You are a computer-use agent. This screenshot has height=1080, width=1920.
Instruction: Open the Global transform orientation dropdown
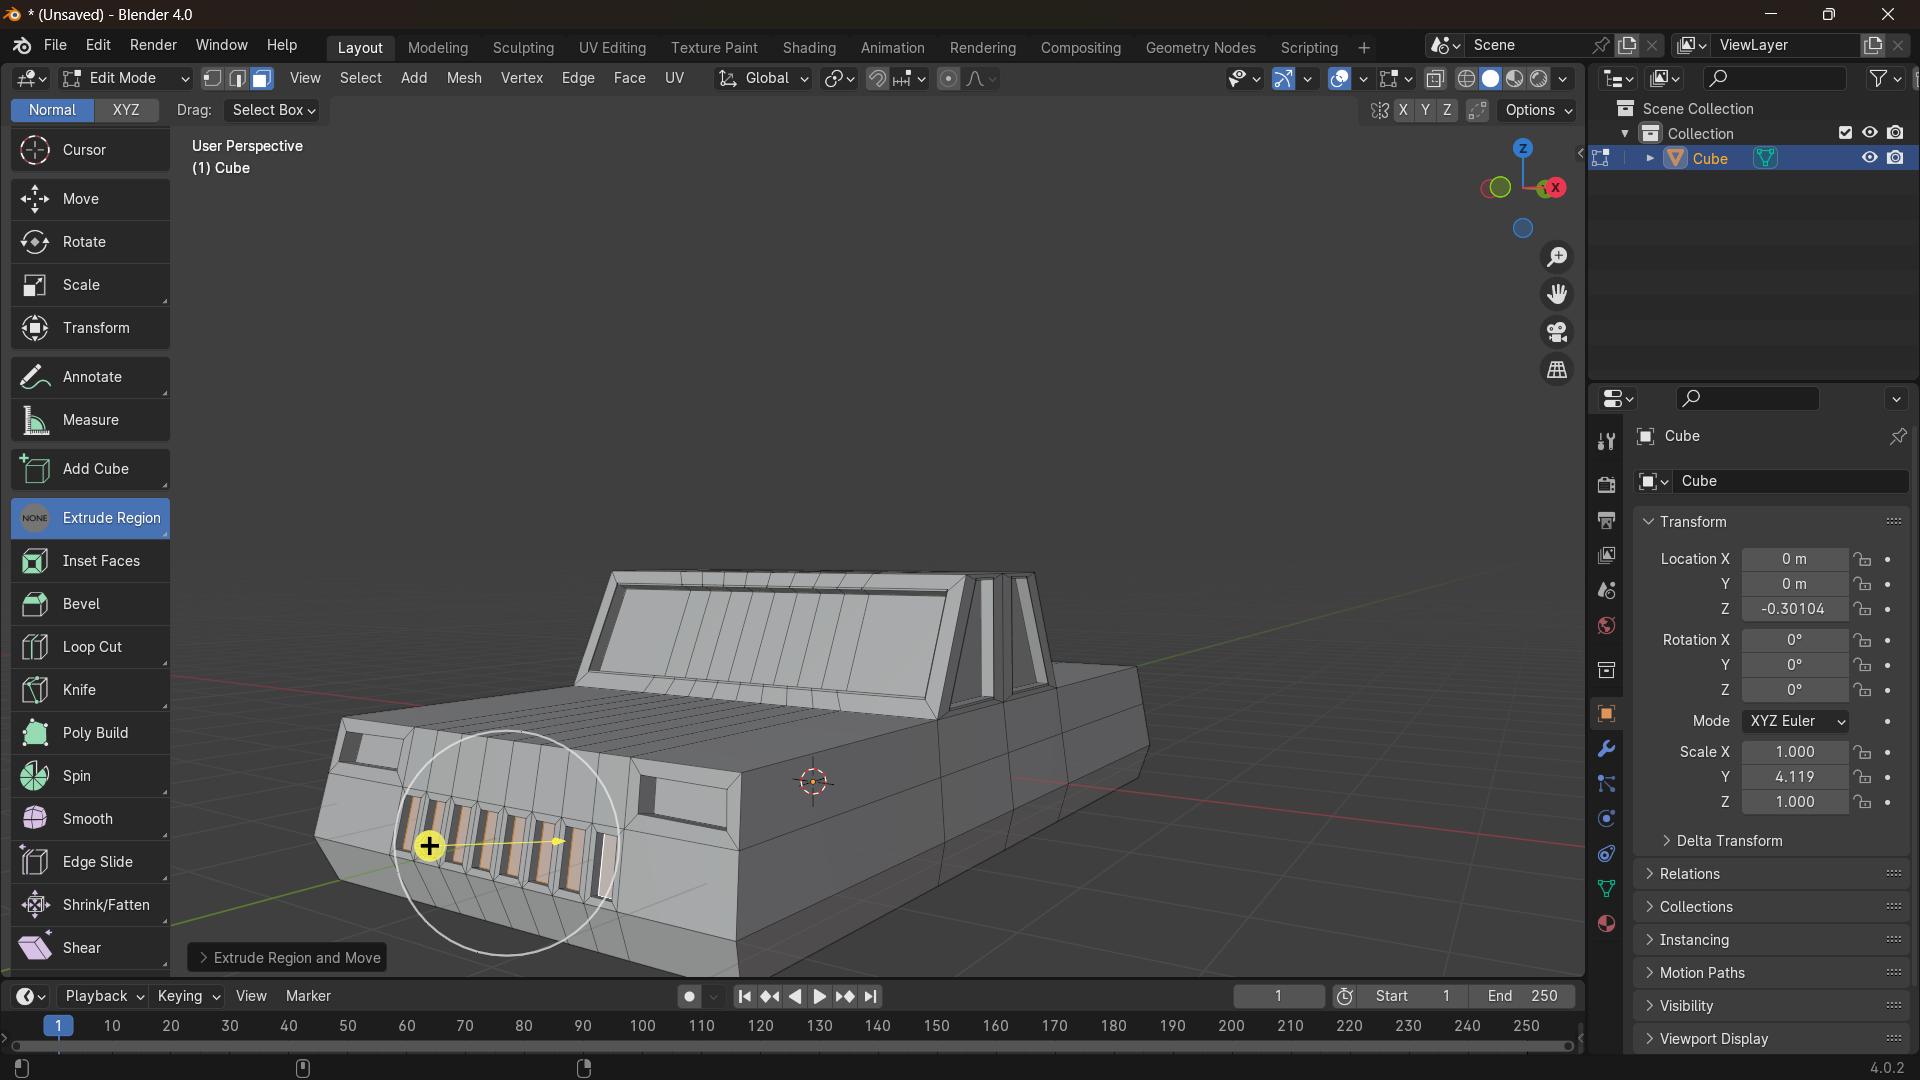[x=765, y=79]
